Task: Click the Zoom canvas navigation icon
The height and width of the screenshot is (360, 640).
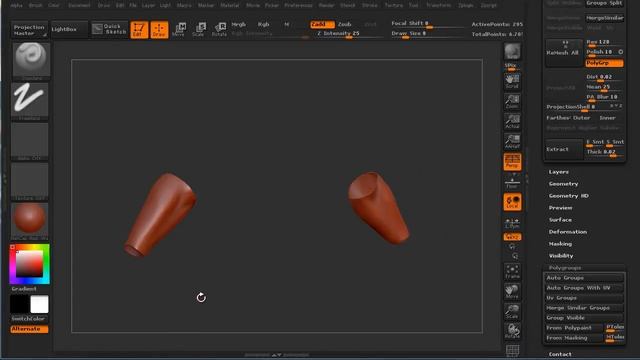Action: [x=512, y=101]
